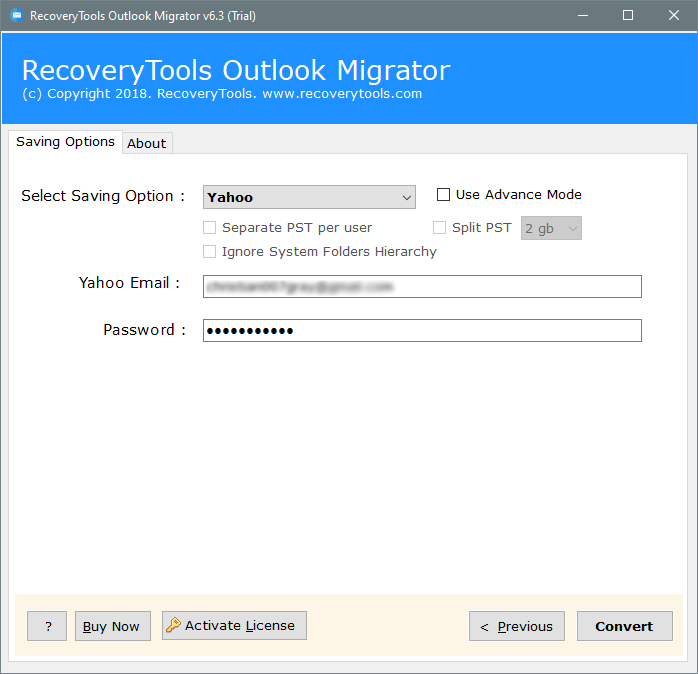The width and height of the screenshot is (698, 674).
Task: Maximize the Outlook Migrator window
Action: pyautogui.click(x=628, y=16)
